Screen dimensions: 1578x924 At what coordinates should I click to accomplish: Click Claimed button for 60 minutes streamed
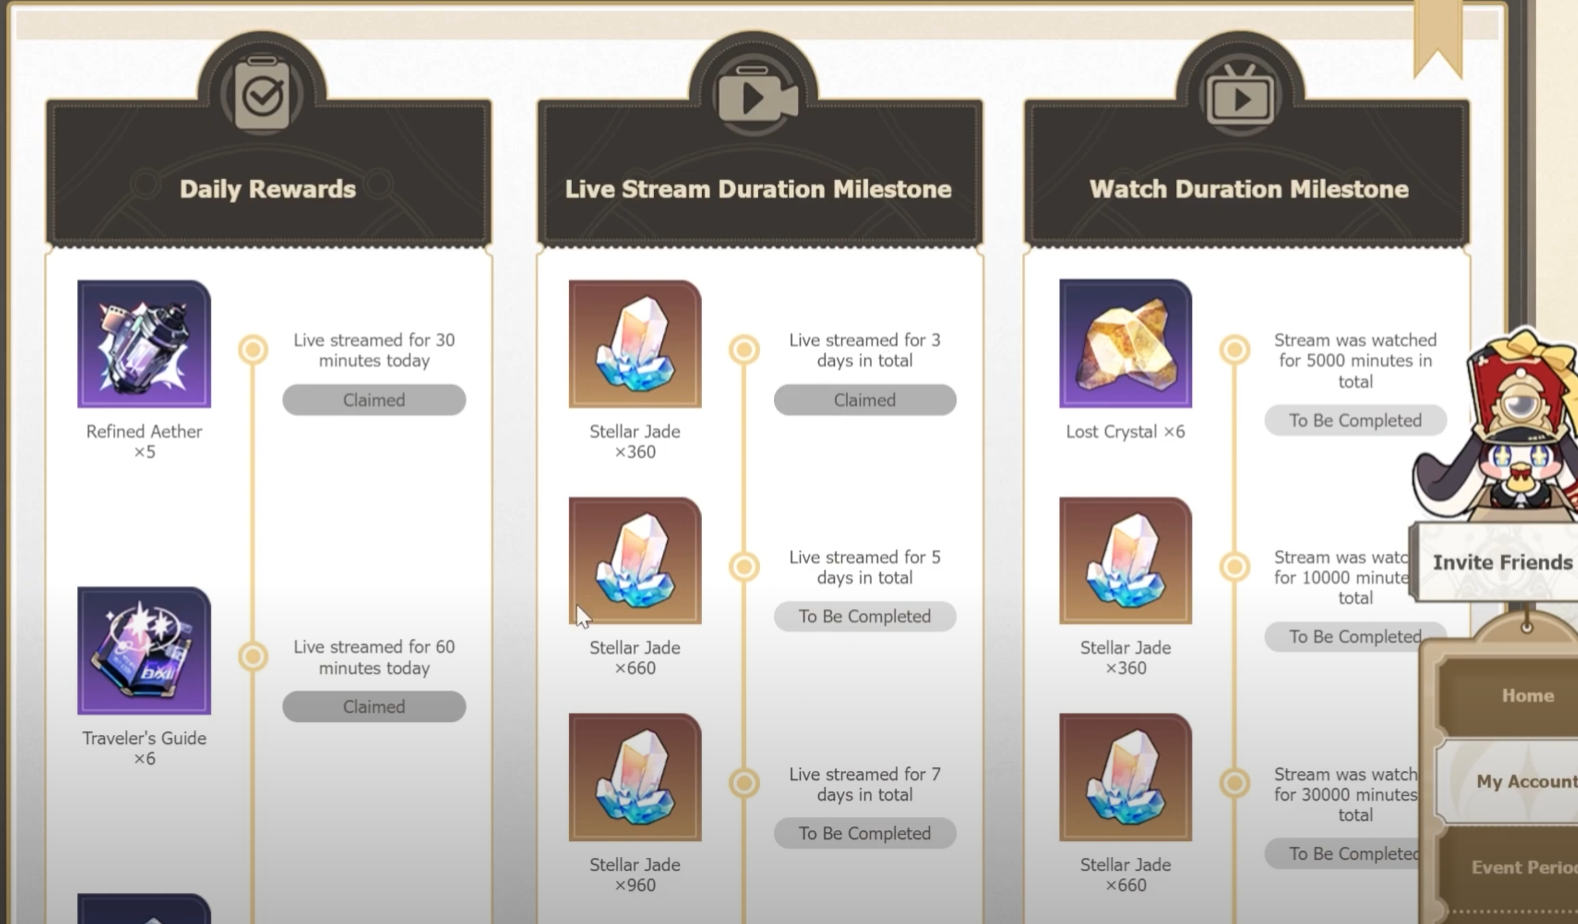point(374,707)
